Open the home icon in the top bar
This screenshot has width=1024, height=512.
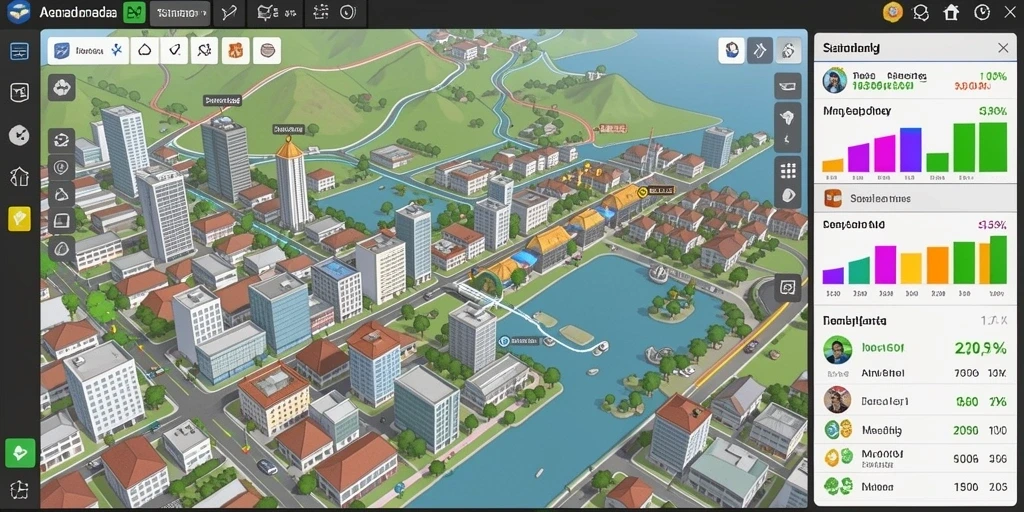point(951,12)
